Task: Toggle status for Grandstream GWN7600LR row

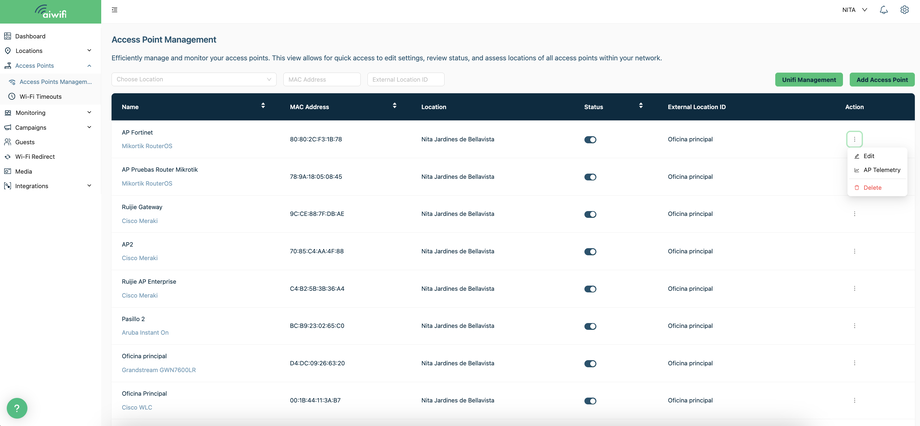Action: pos(590,363)
